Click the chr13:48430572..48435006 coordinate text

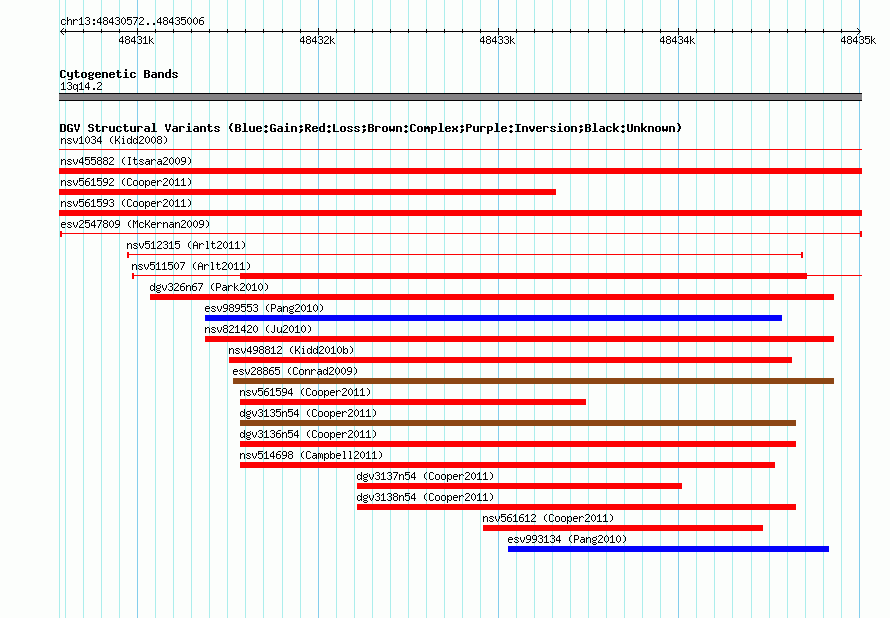point(132,21)
